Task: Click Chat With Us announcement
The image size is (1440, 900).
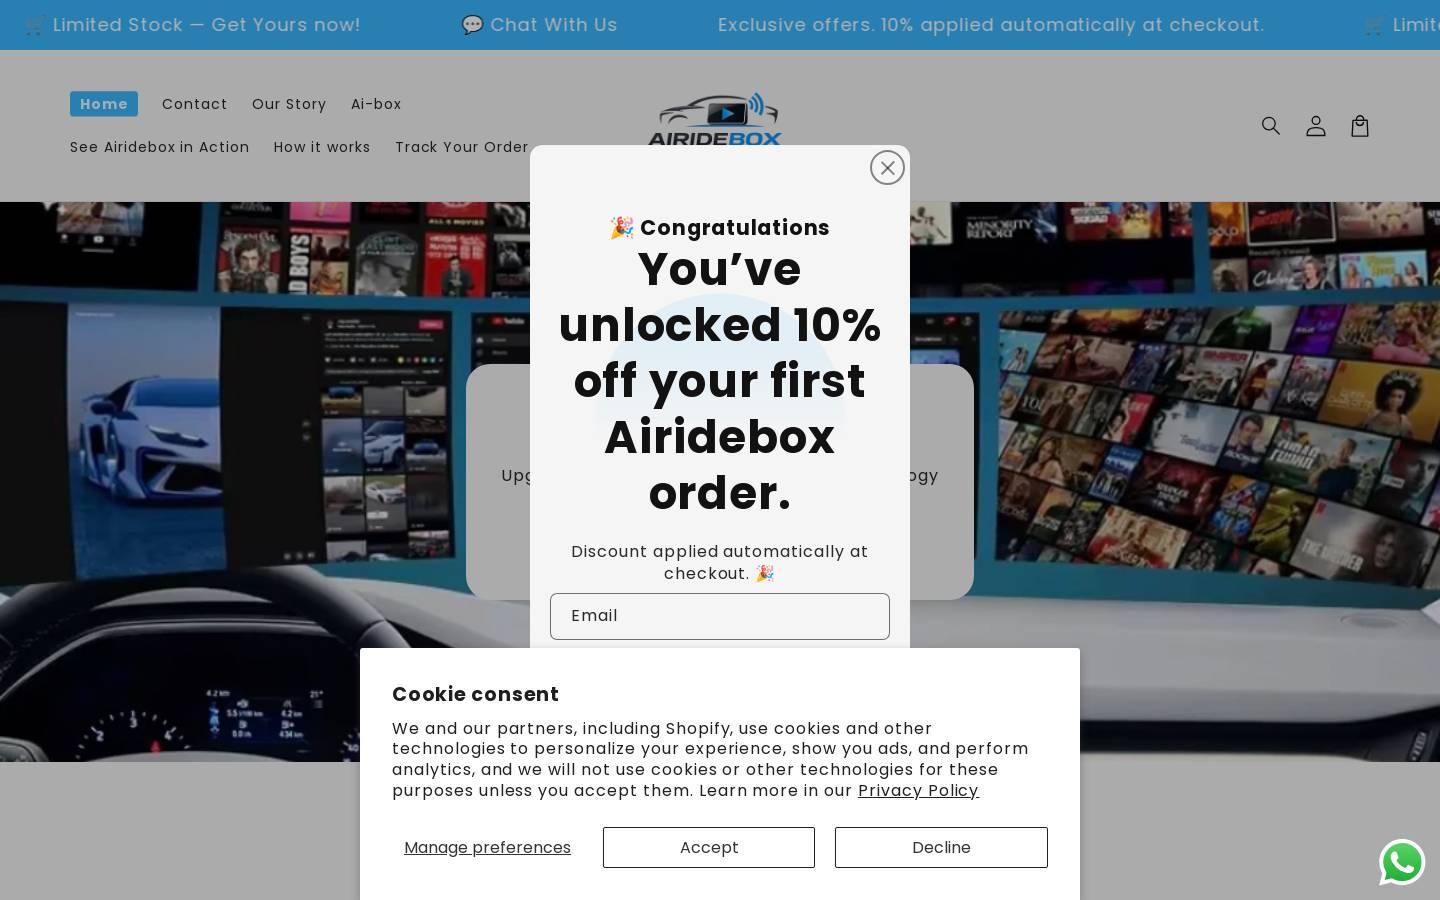Action: click(540, 24)
